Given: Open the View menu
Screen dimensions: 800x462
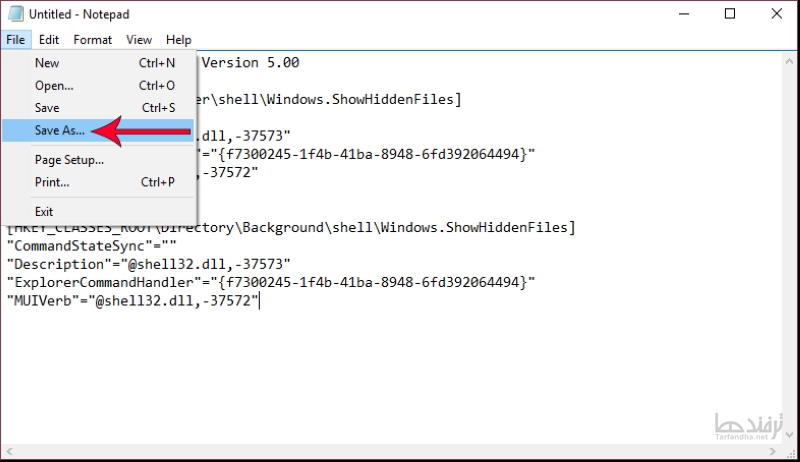Looking at the screenshot, I should point(139,40).
